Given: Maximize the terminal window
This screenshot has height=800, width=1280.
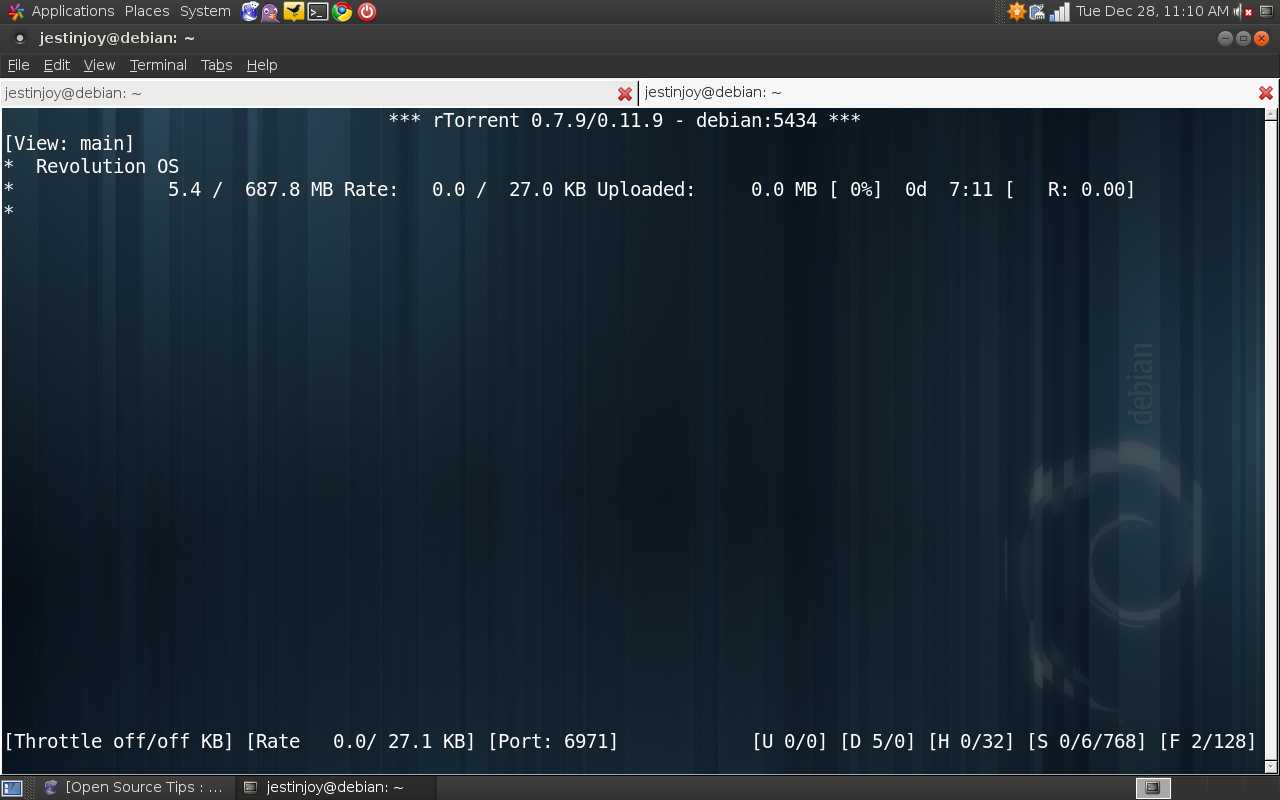Looking at the screenshot, I should coord(1243,38).
